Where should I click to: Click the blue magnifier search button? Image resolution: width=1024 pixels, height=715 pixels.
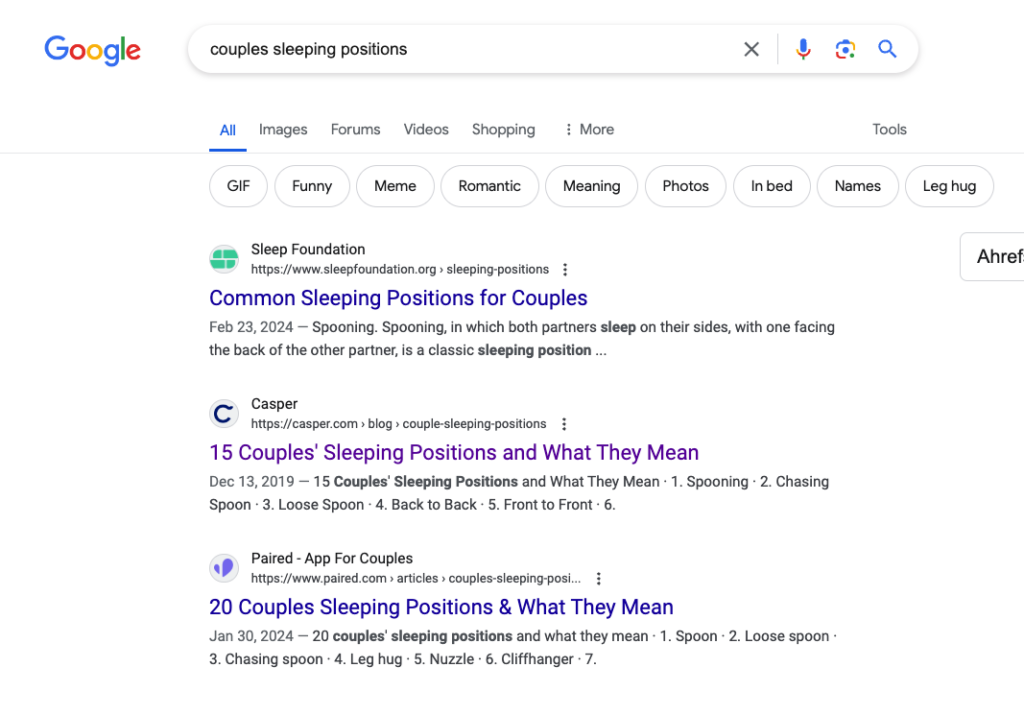[x=887, y=49]
